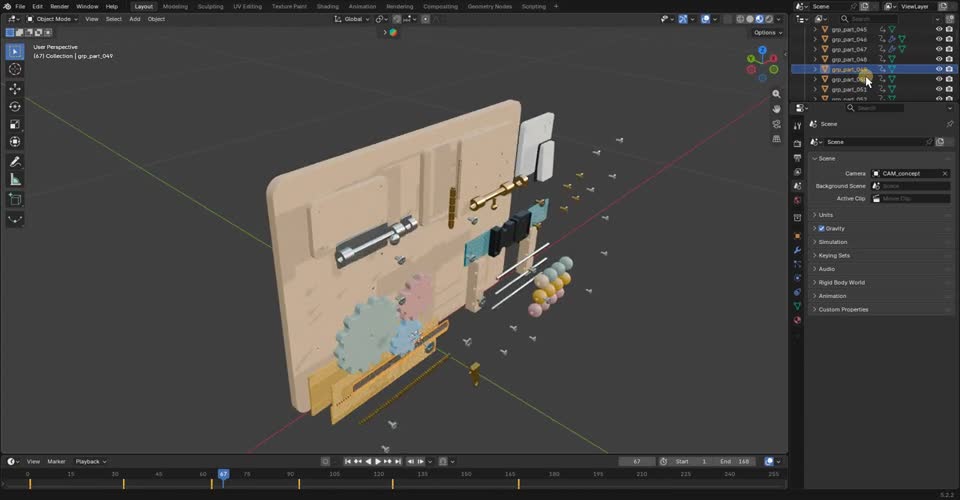The height and width of the screenshot is (500, 960).
Task: Click the Z axis on navigation gizmo
Action: pyautogui.click(x=762, y=50)
